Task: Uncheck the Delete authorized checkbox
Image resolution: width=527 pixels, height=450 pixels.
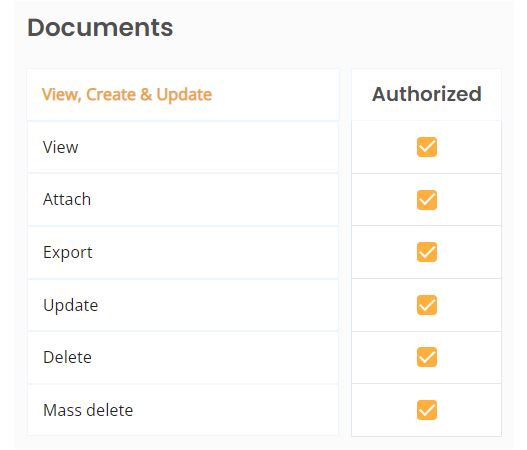Action: tap(427, 357)
